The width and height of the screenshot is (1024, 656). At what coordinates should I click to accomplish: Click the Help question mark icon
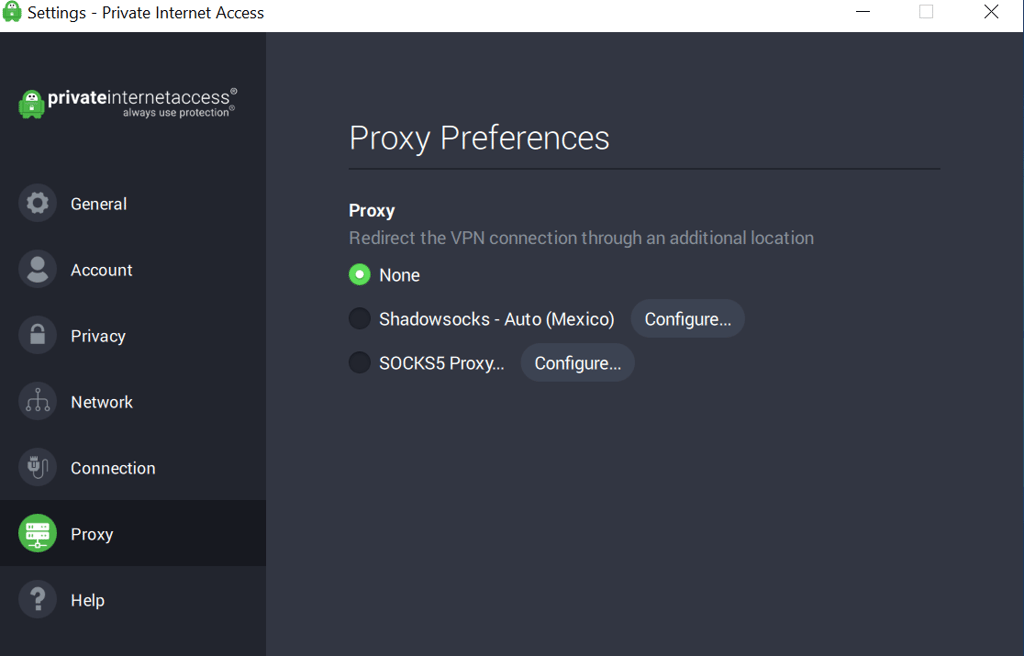tap(37, 599)
